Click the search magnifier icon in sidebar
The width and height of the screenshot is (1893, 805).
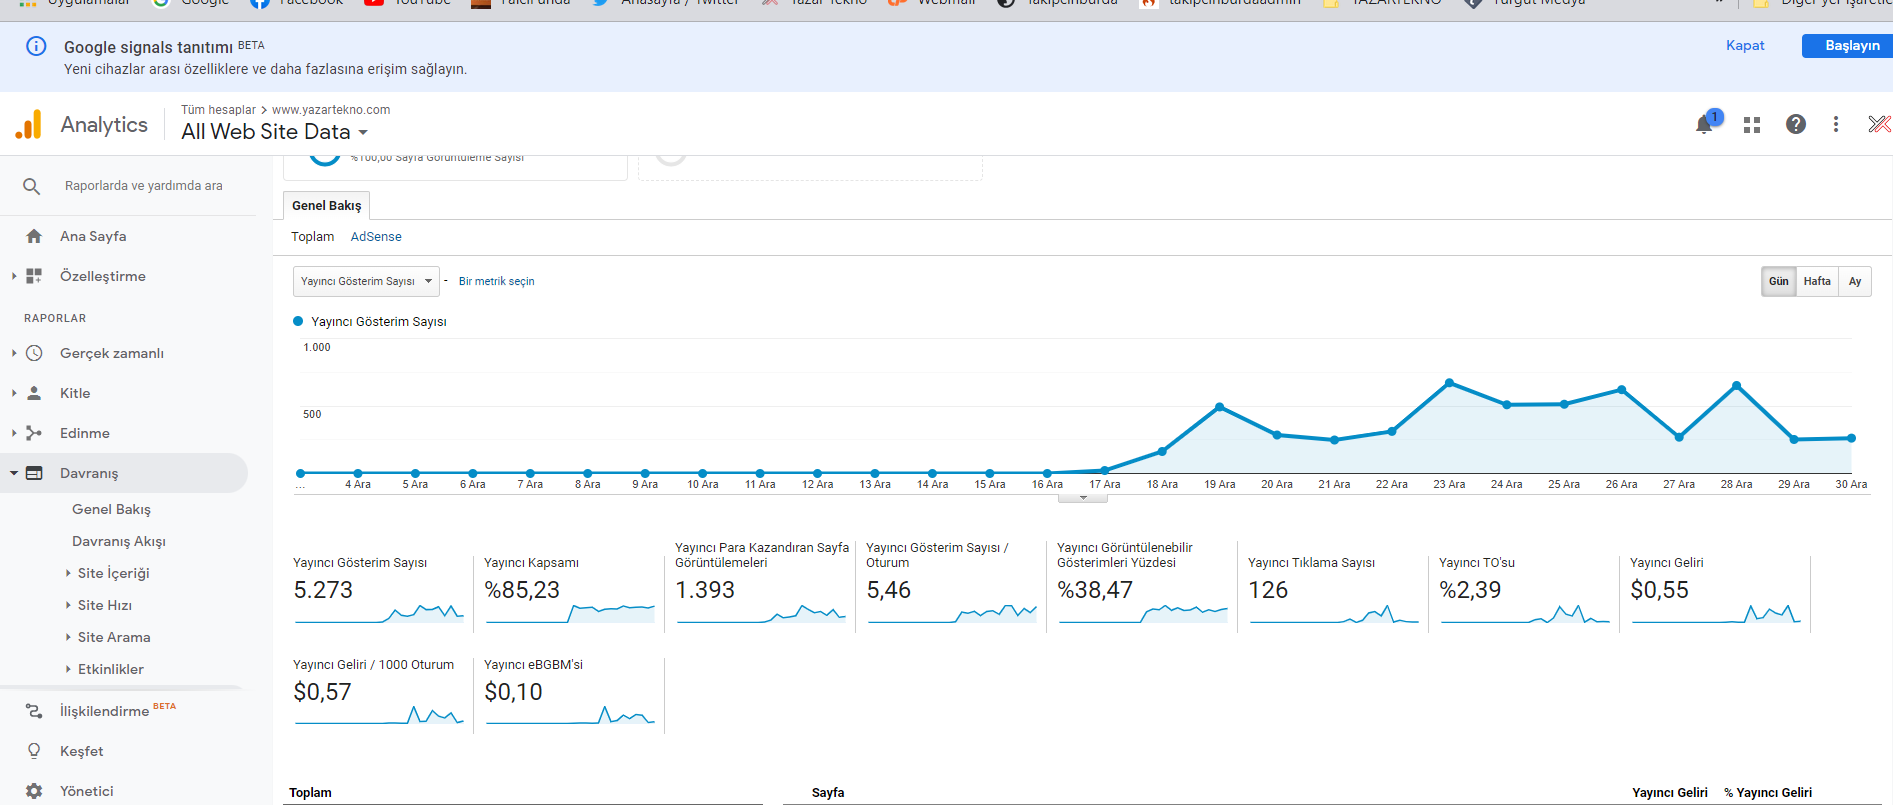click(x=32, y=186)
